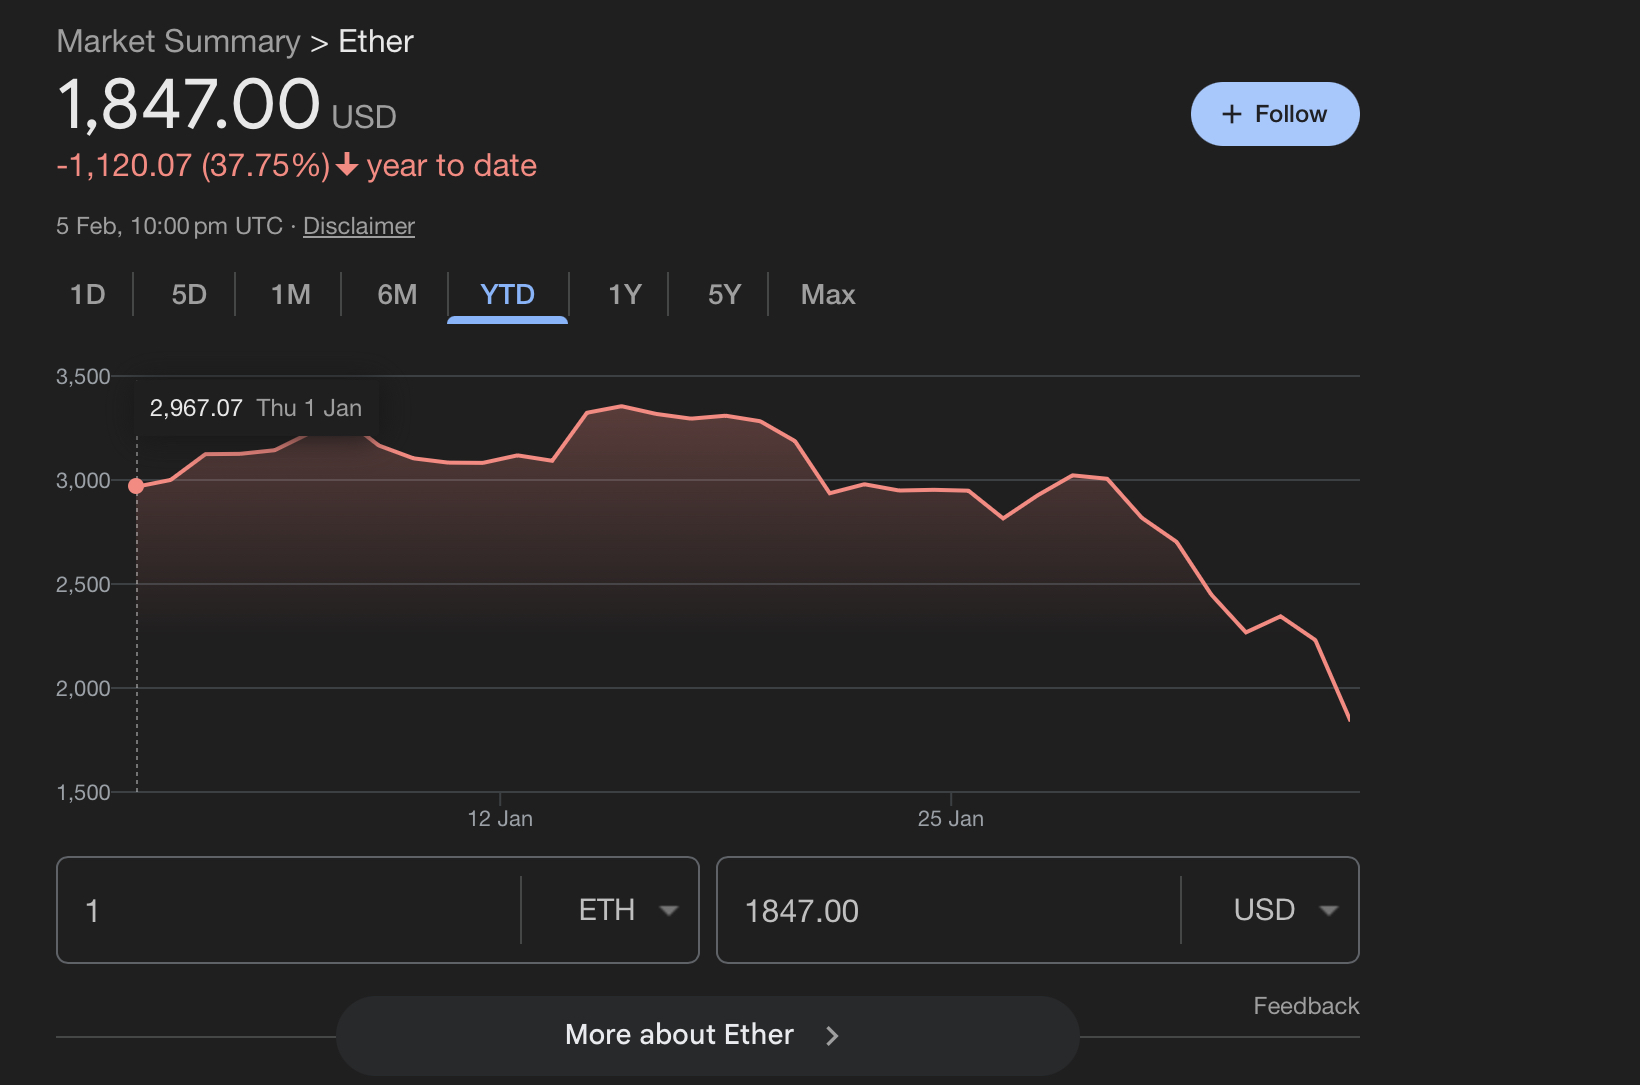Select the 5D time range tab
1640x1085 pixels.
pos(189,295)
